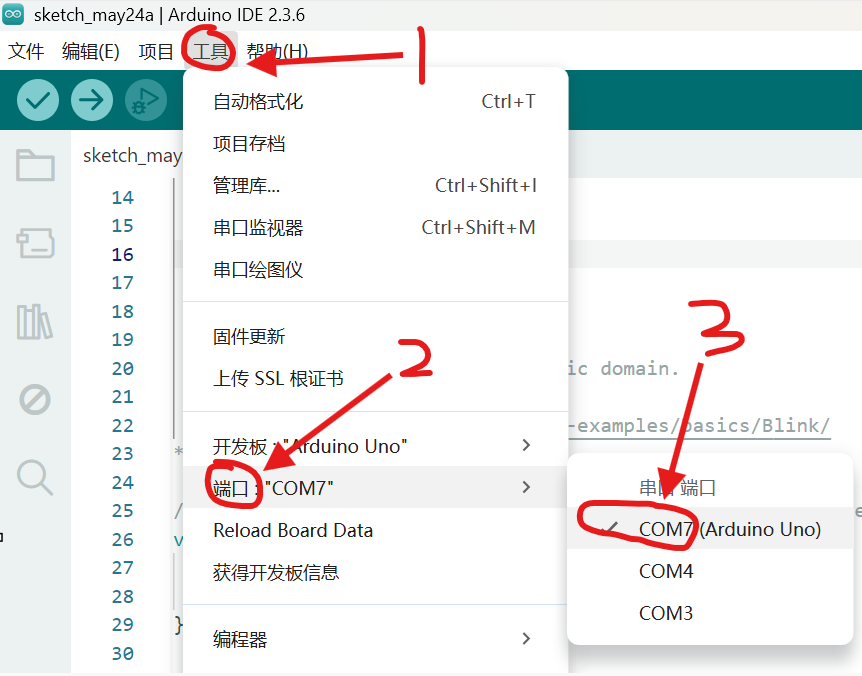
Task: Open 串口绘图仪 menu entry
Action: [x=375, y=270]
